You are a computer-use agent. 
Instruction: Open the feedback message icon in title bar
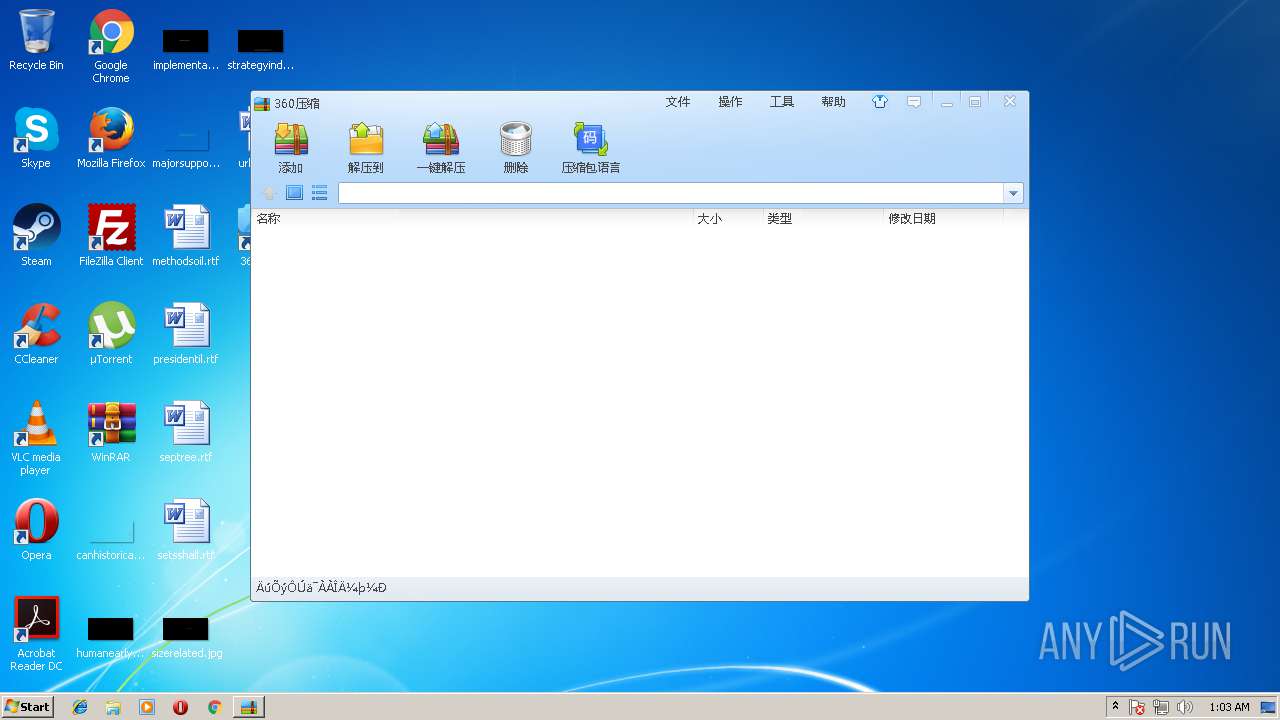(913, 102)
